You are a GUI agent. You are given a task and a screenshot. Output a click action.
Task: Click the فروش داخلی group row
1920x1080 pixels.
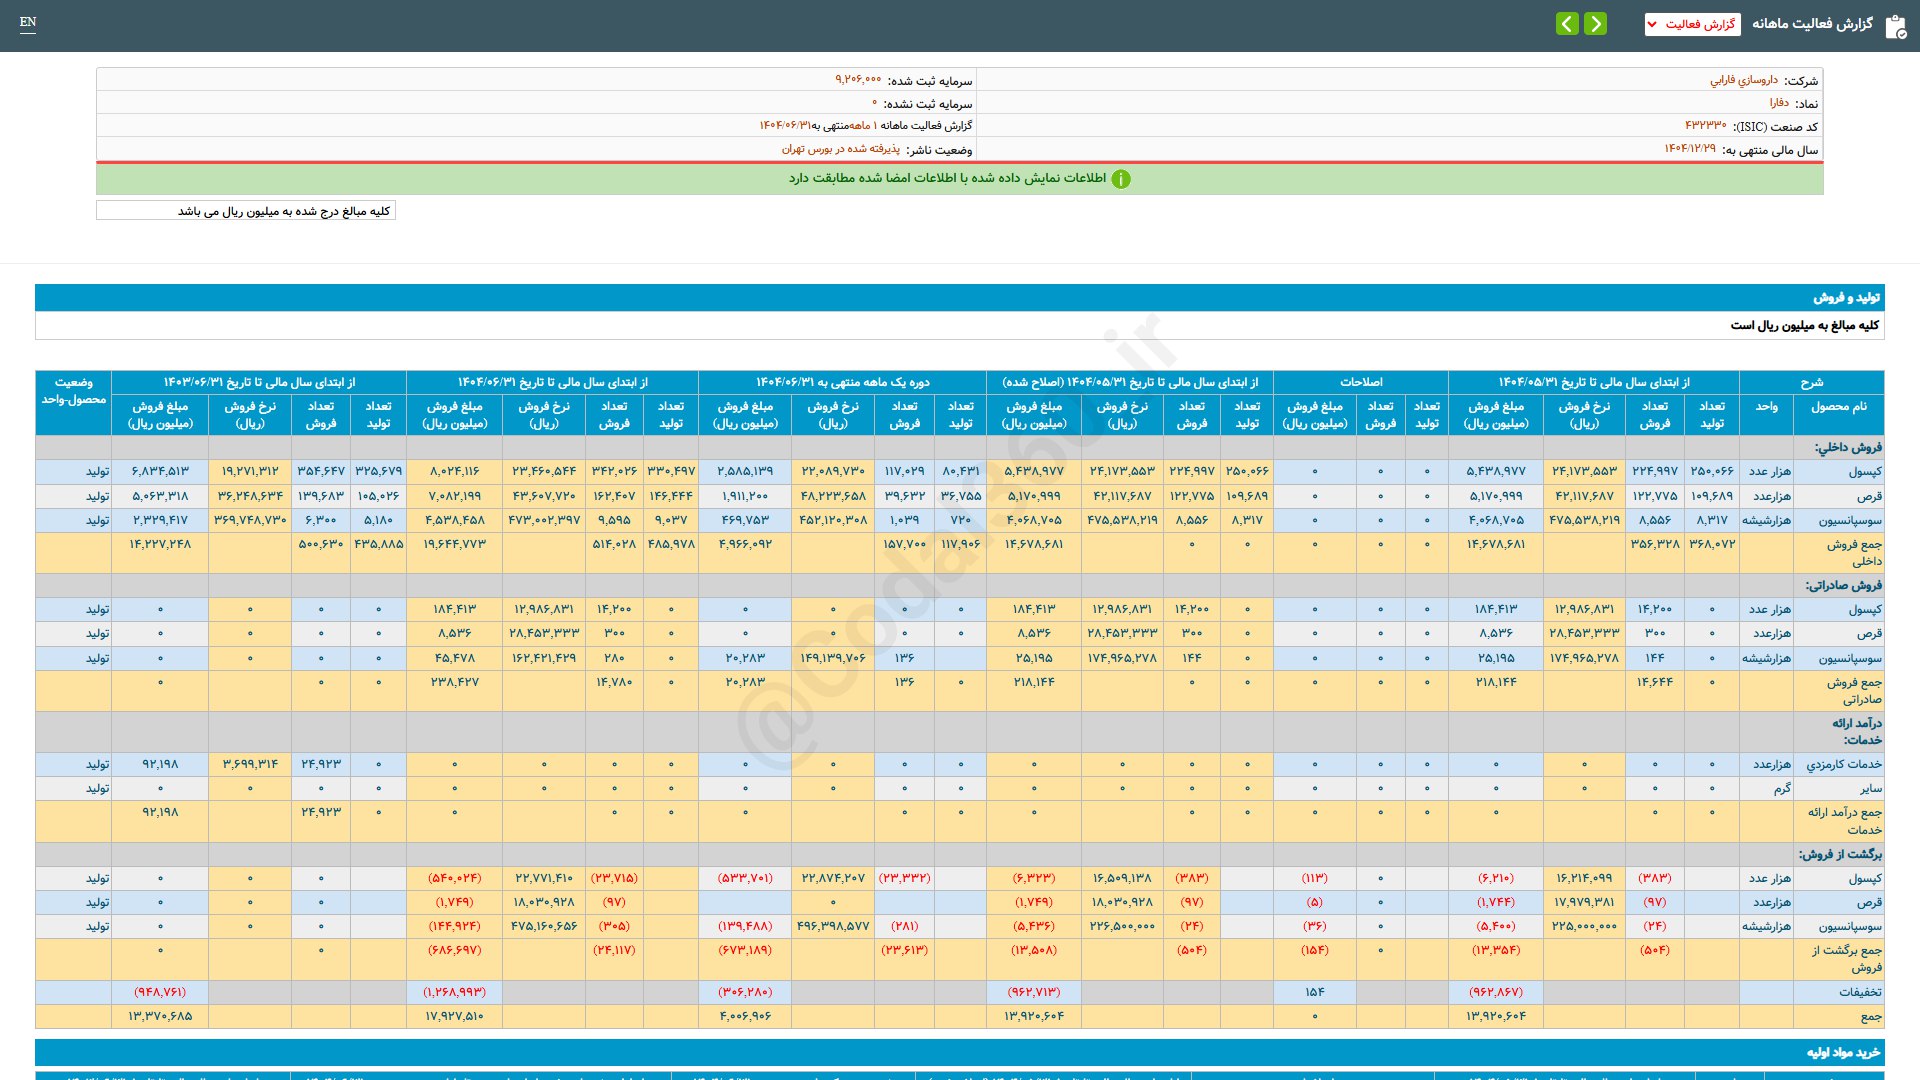pos(1847,447)
